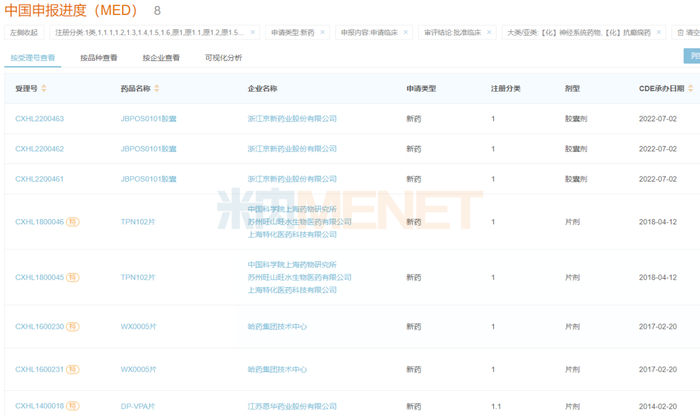Click the result count 8 beside the title

[157, 10]
